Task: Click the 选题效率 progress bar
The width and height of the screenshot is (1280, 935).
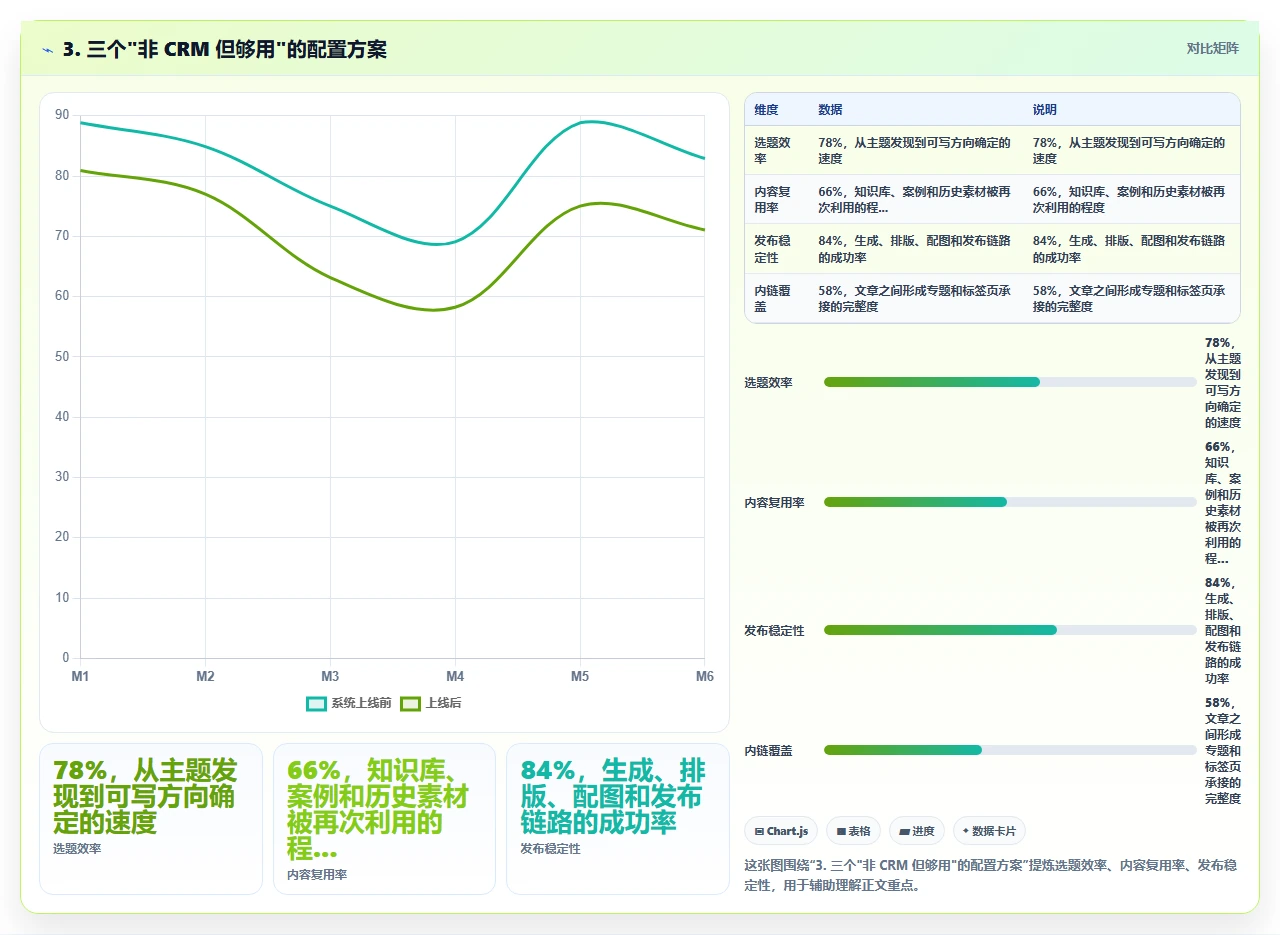Action: tap(1010, 382)
